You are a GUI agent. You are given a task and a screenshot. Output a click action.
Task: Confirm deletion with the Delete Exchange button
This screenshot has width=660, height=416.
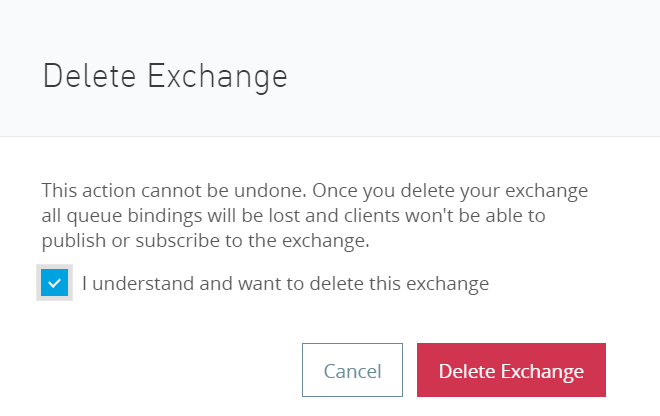point(511,371)
